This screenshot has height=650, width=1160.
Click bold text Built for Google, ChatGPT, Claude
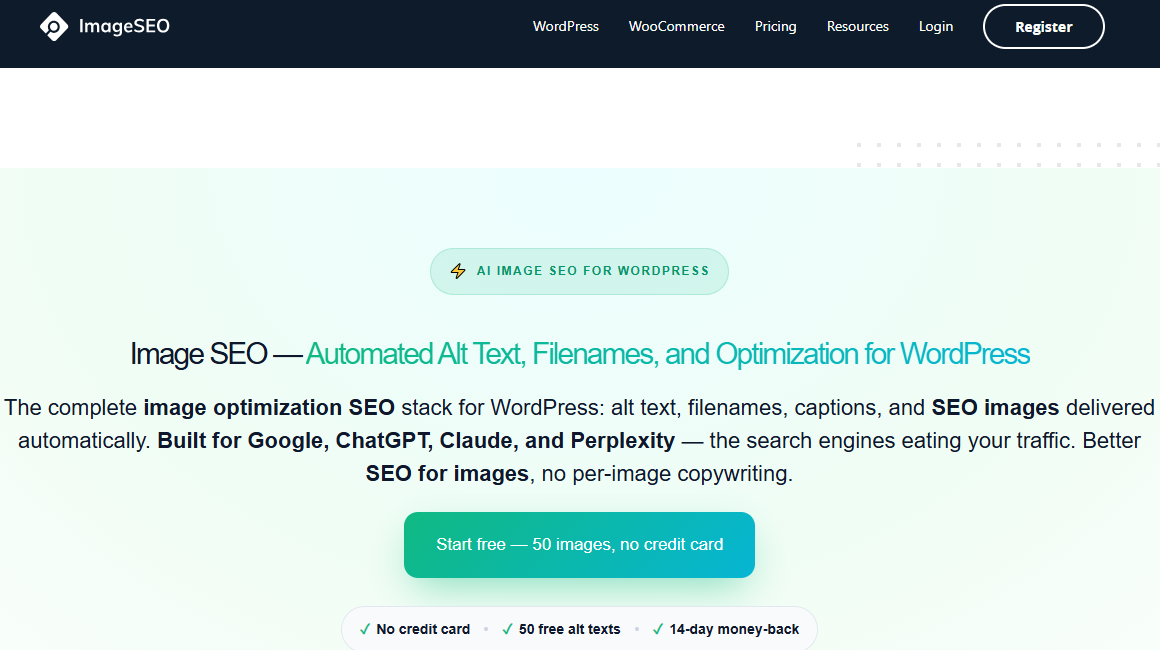point(416,441)
